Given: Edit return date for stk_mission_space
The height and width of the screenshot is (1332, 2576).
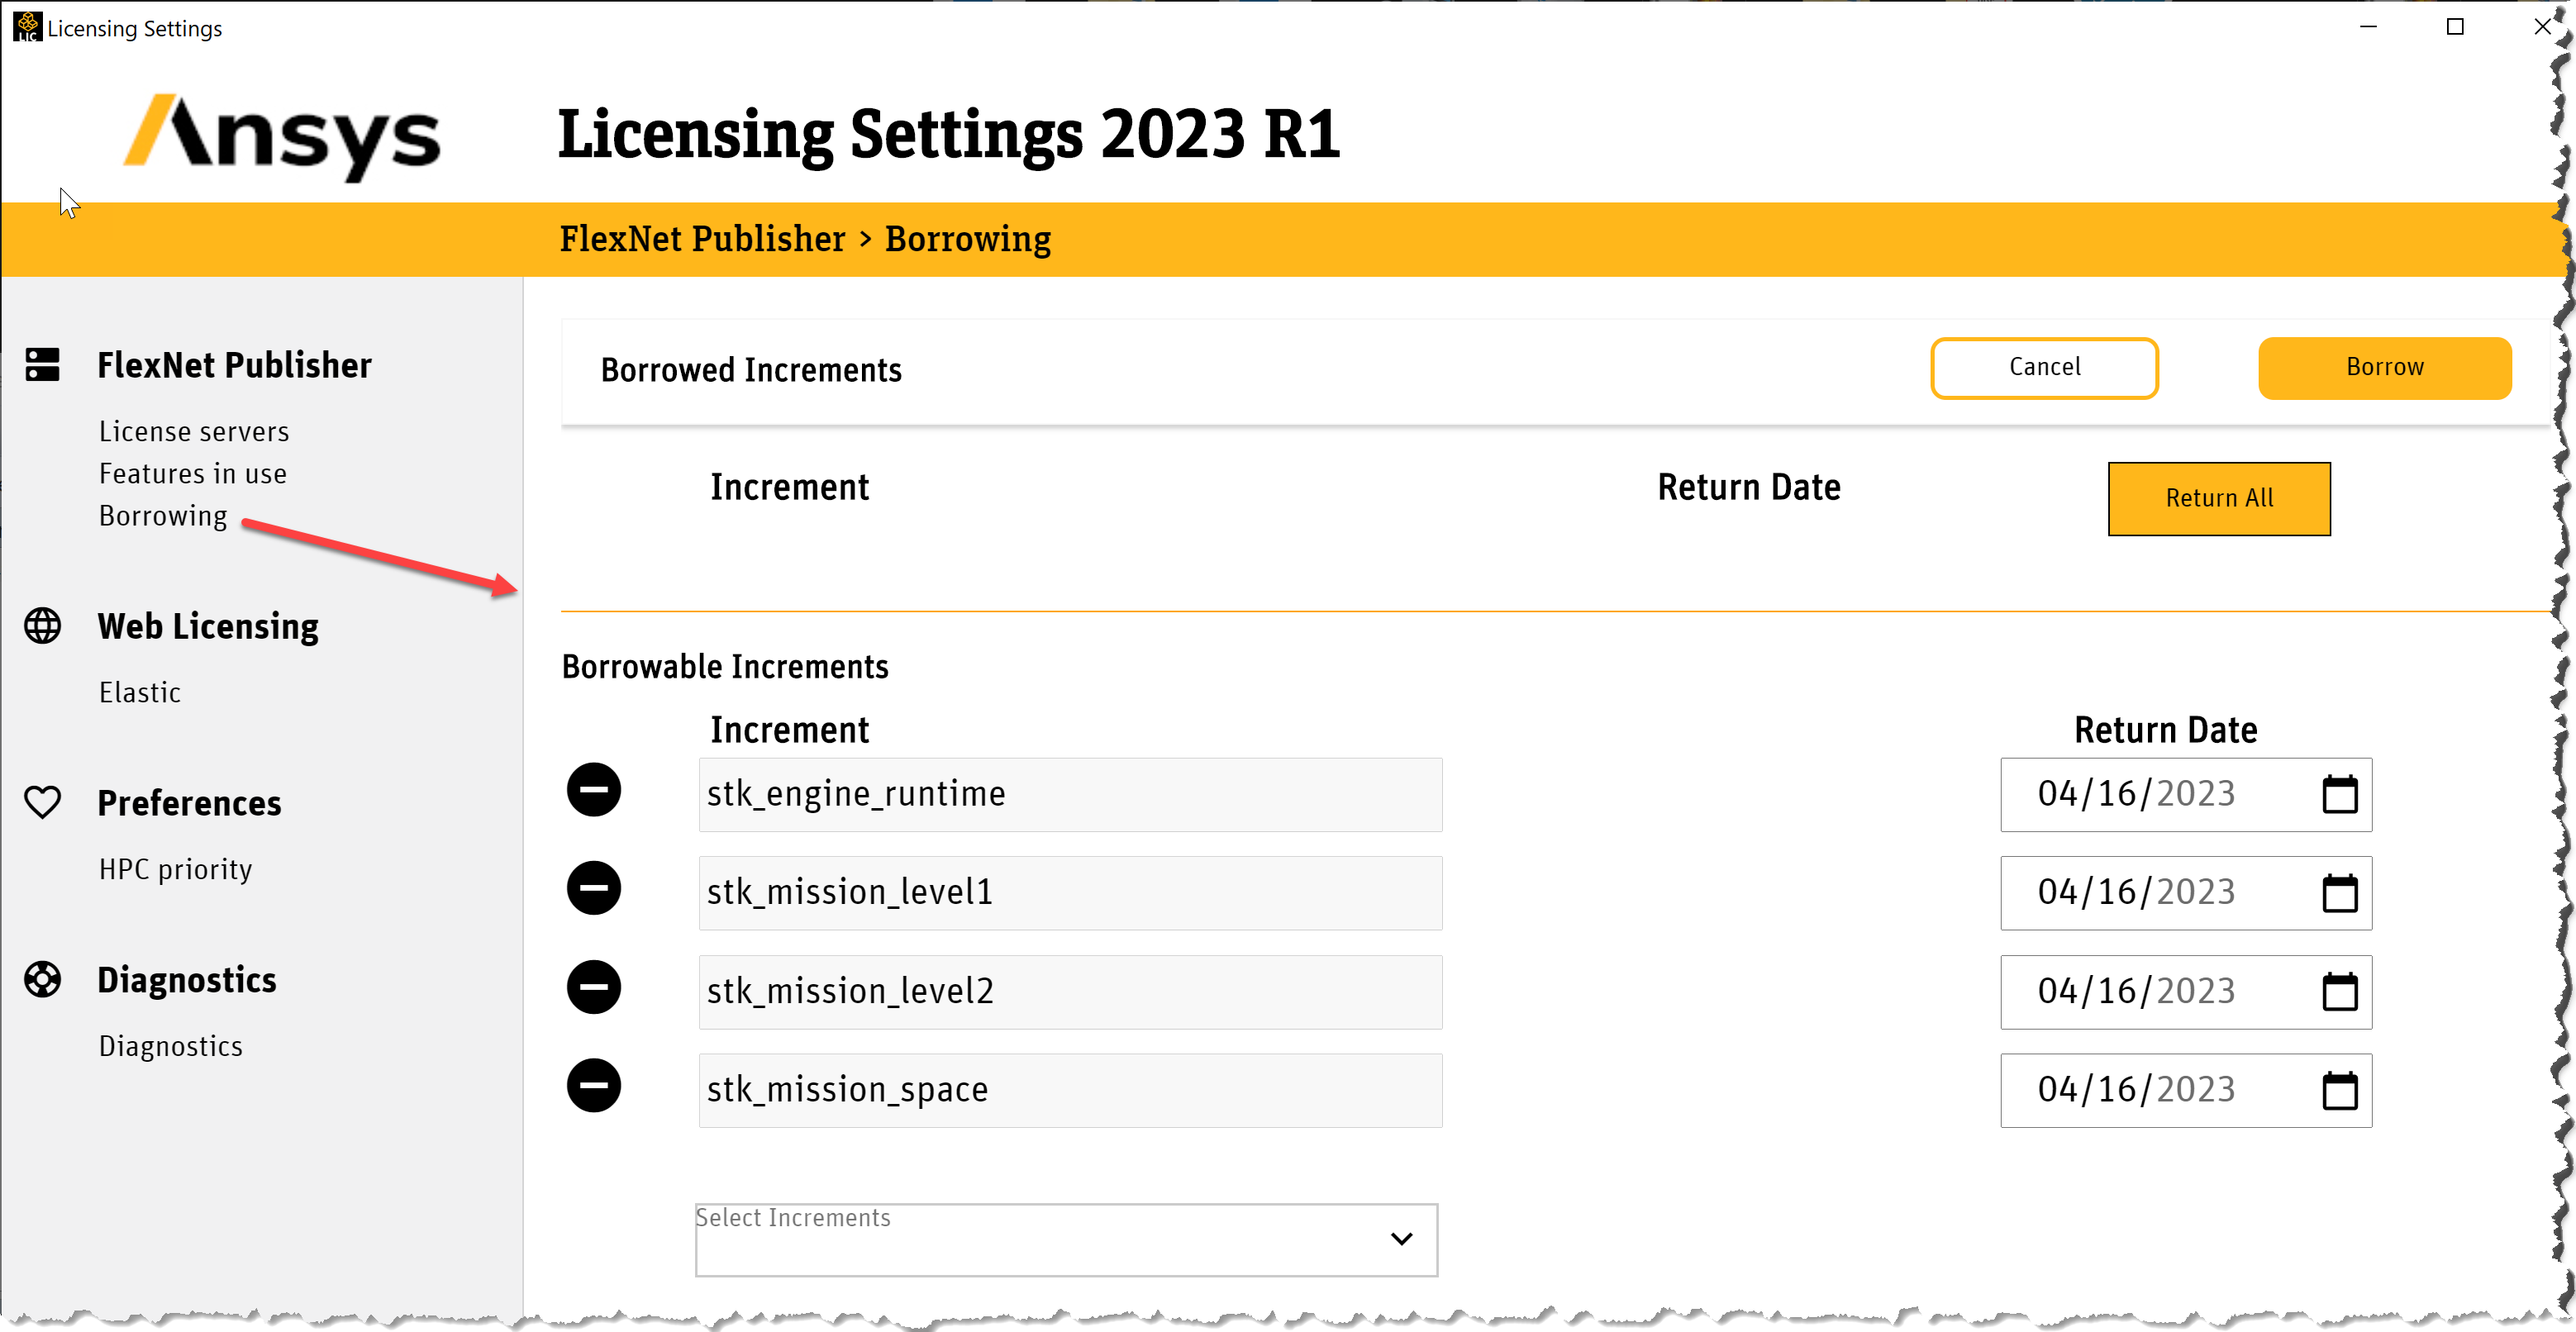Looking at the screenshot, I should pos(2186,1090).
